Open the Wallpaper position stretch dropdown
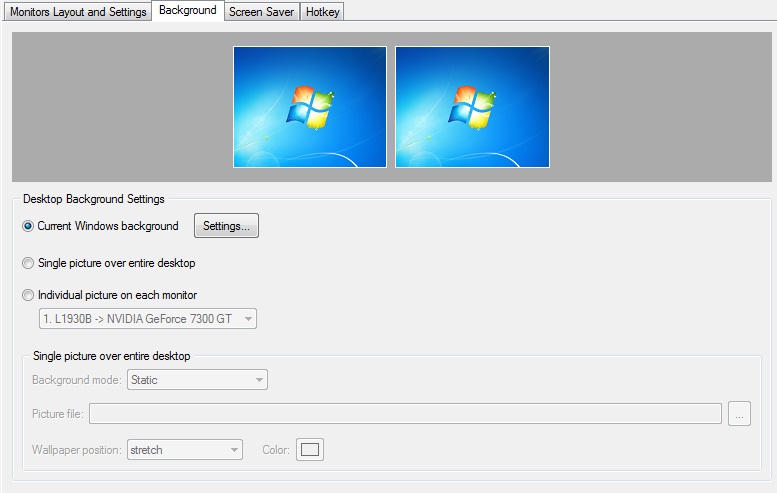The width and height of the screenshot is (777, 493). (x=185, y=449)
